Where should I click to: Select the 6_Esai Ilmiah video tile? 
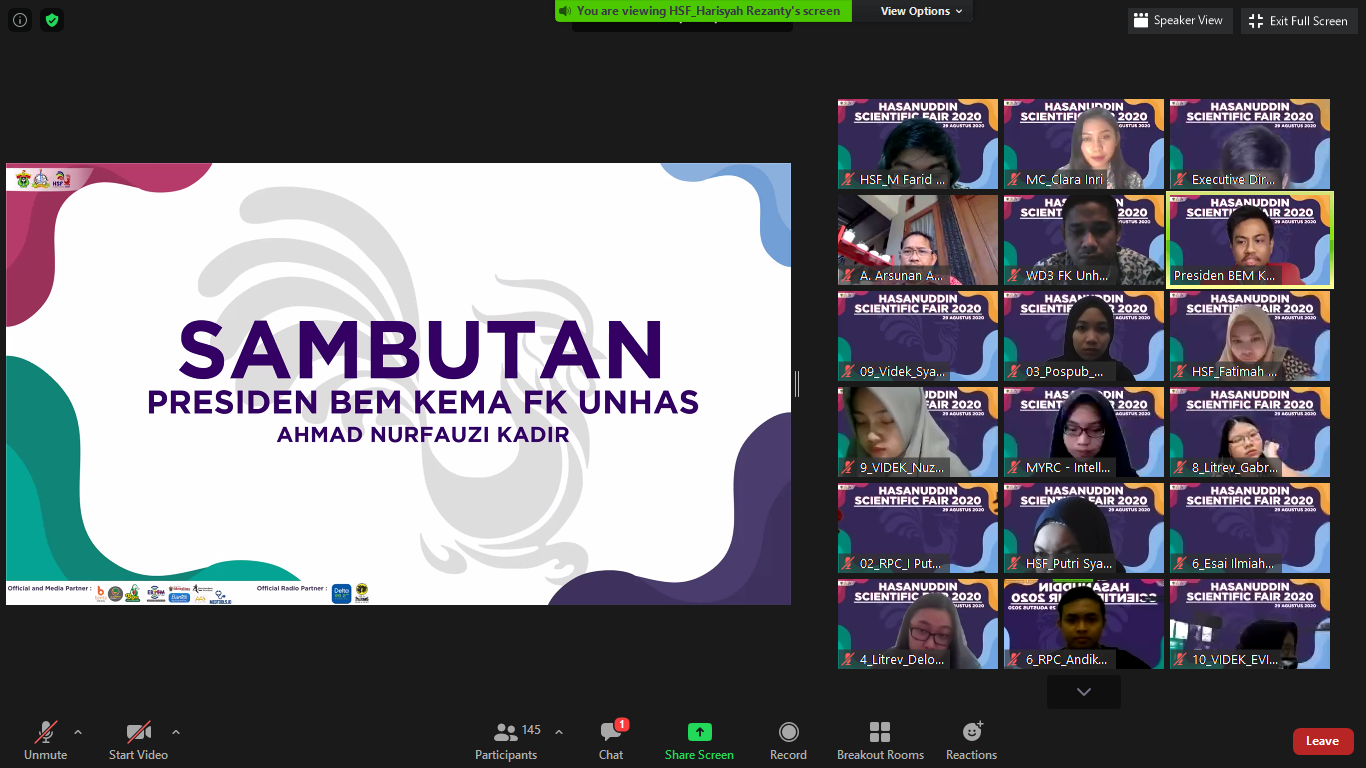pos(1250,528)
